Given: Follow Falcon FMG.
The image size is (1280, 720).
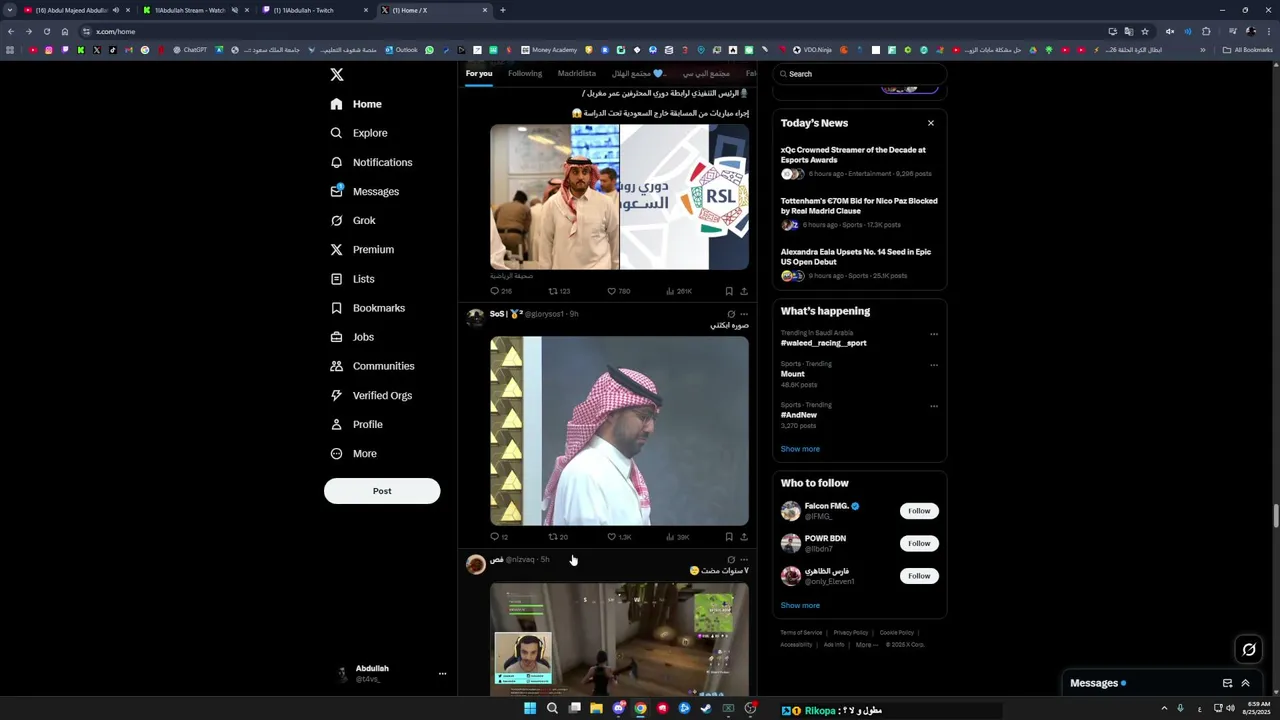Looking at the screenshot, I should click(x=919, y=511).
